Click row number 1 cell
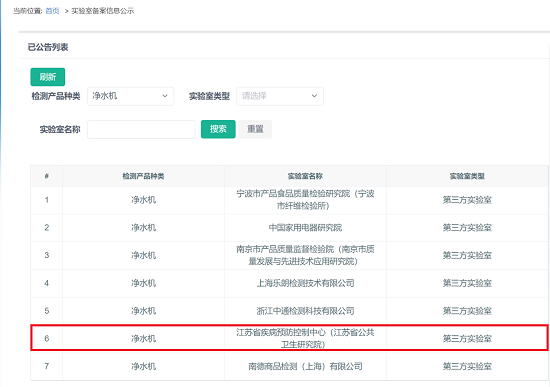The width and height of the screenshot is (550, 387). pos(47,200)
